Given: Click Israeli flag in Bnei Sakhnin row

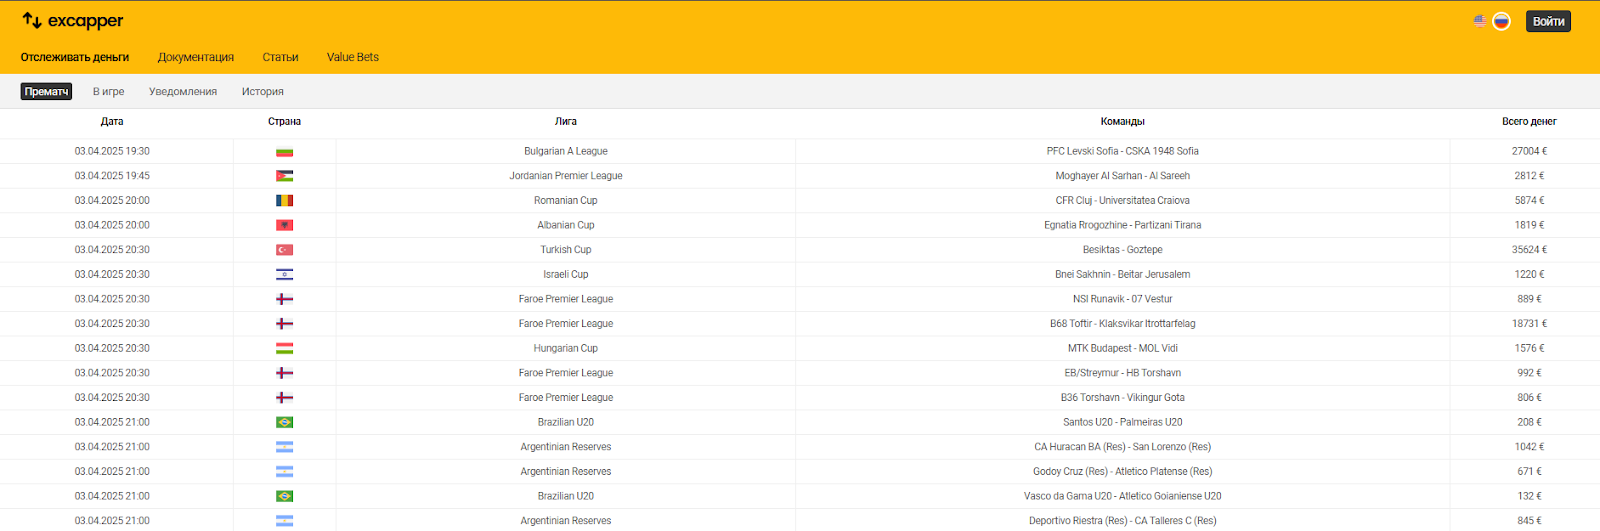Looking at the screenshot, I should pos(284,274).
